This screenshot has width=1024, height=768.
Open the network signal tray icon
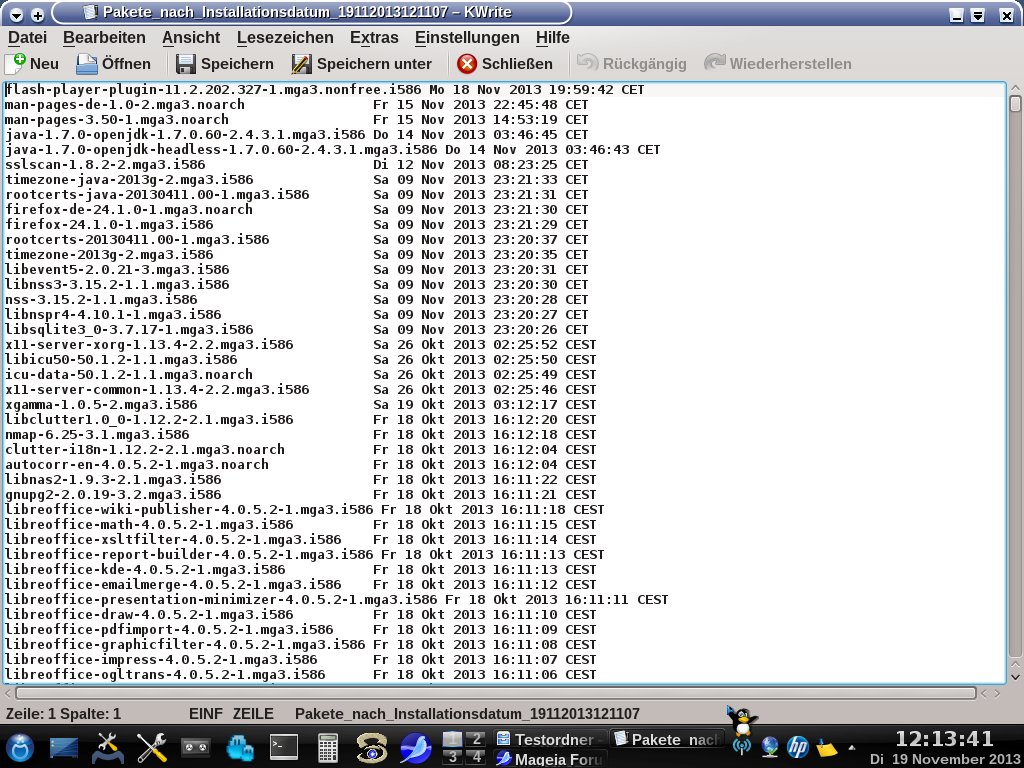click(742, 746)
